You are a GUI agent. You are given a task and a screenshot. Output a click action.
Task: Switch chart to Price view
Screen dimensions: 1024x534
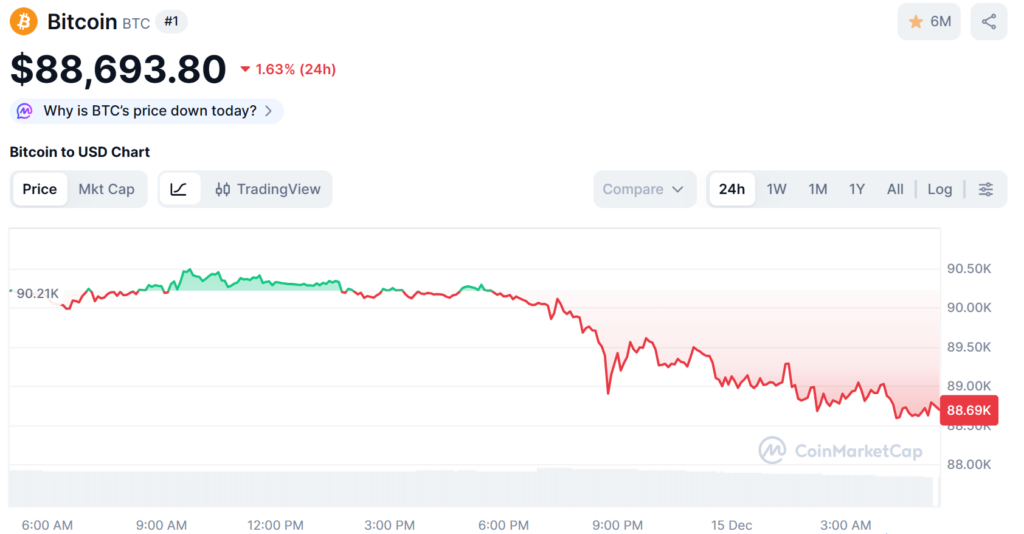[40, 189]
